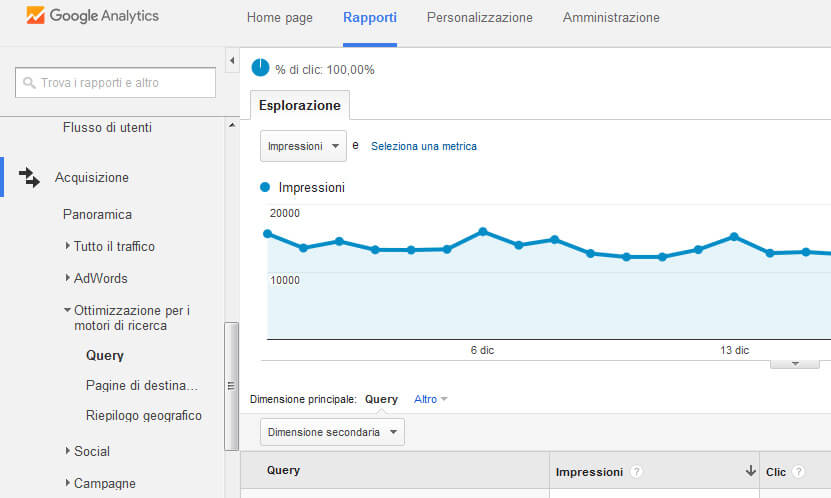
Task: Open the Amministrazione tab
Action: pos(611,17)
